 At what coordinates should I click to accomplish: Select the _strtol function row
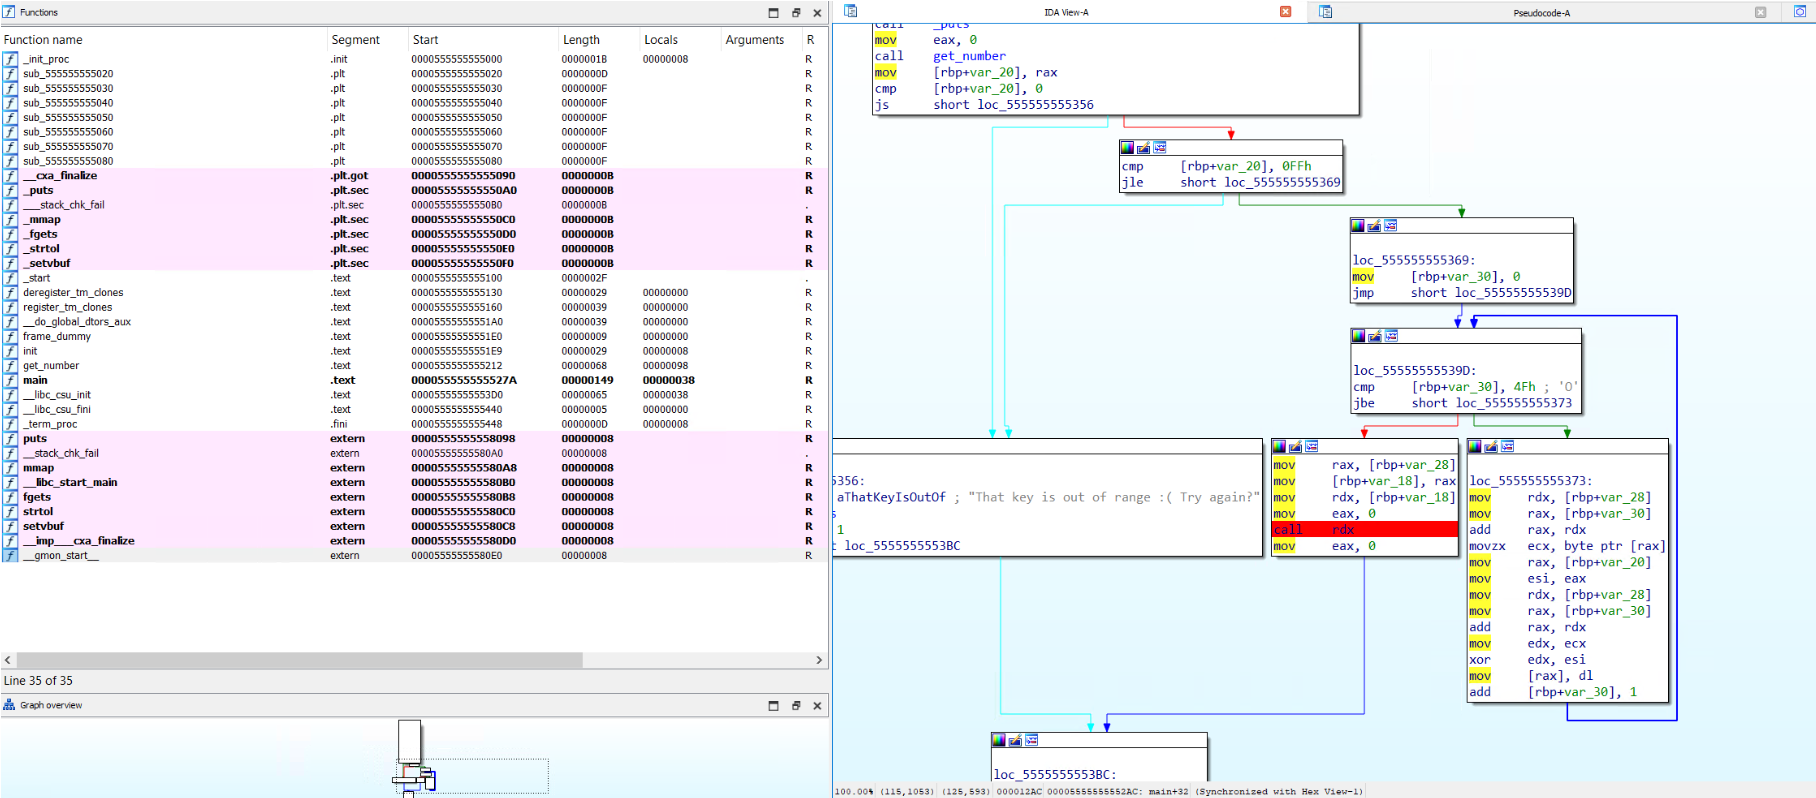(x=414, y=249)
